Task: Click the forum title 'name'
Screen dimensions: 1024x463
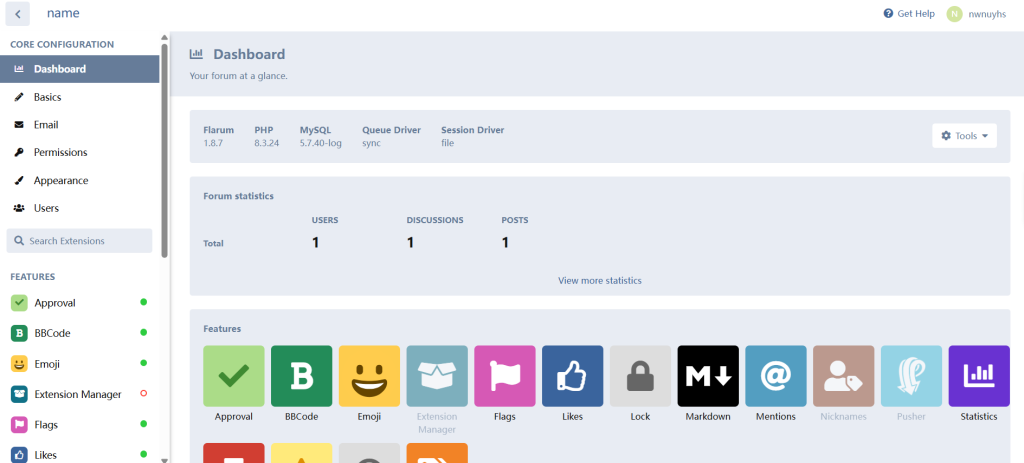Action: (63, 13)
